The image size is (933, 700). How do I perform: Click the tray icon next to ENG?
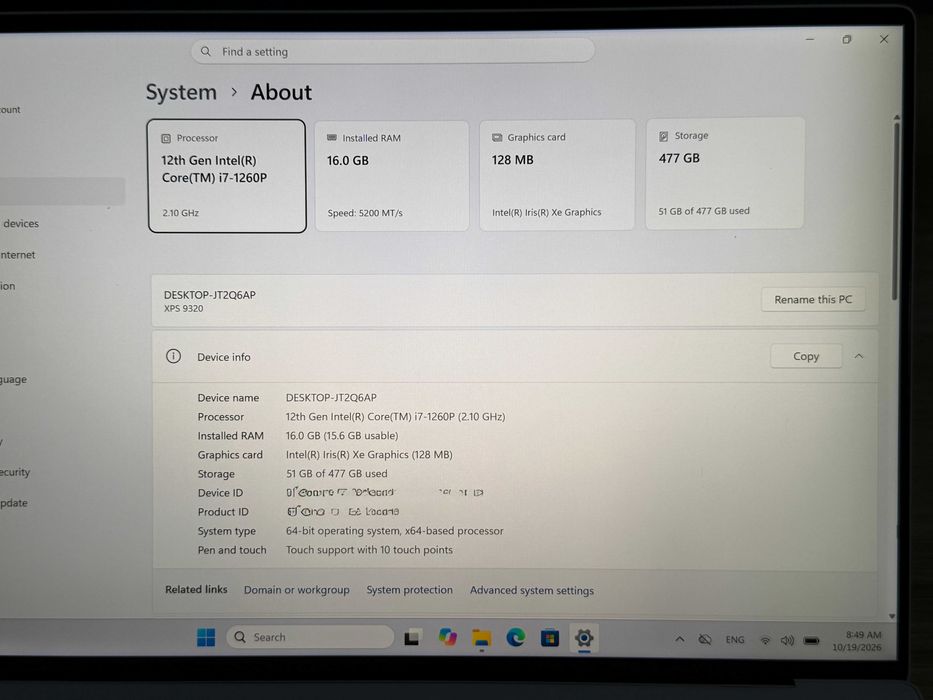tap(705, 639)
